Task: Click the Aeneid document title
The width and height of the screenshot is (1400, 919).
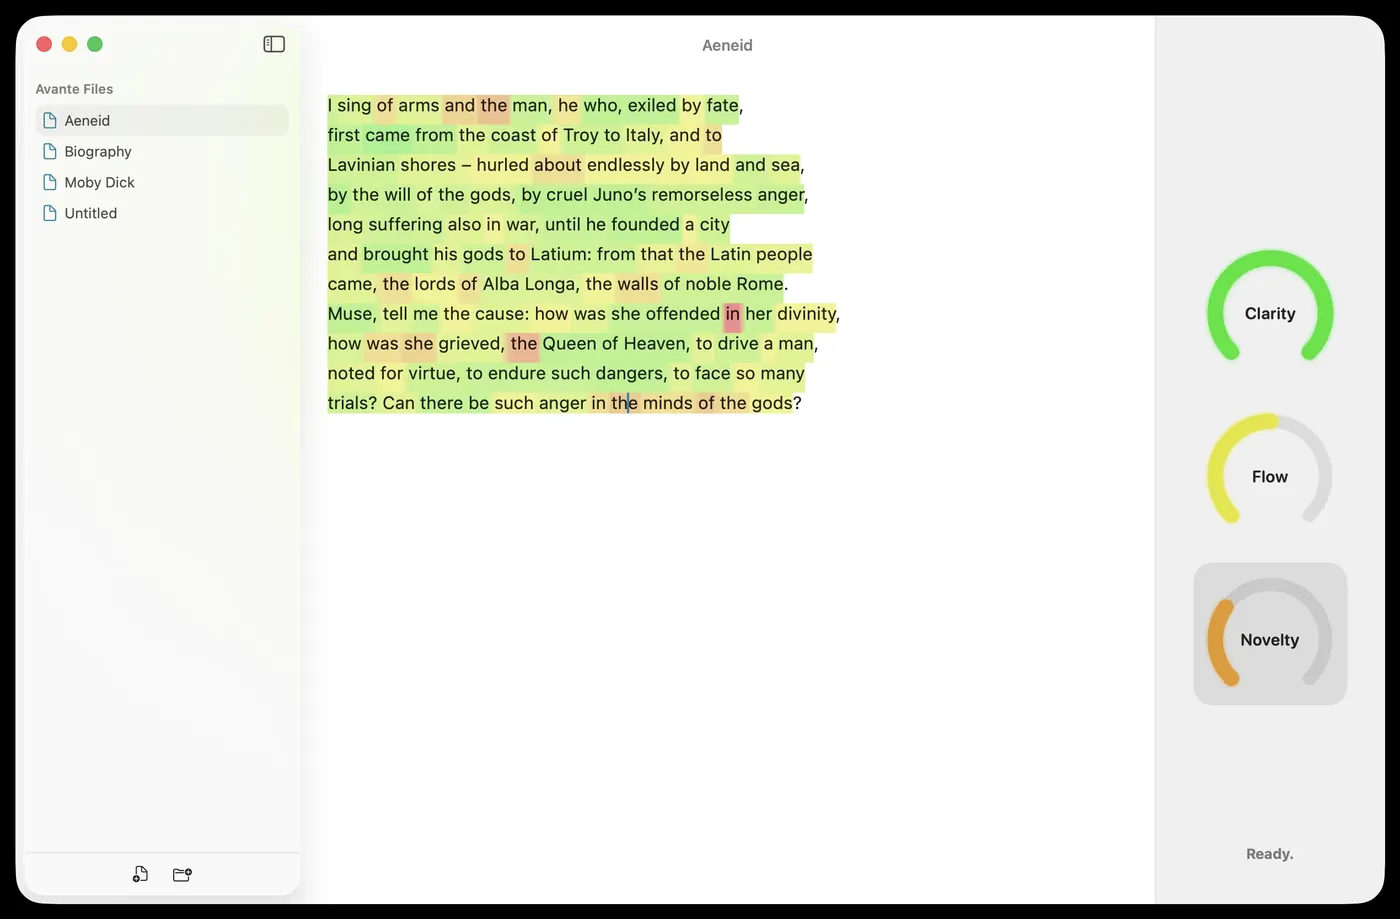Action: click(727, 45)
